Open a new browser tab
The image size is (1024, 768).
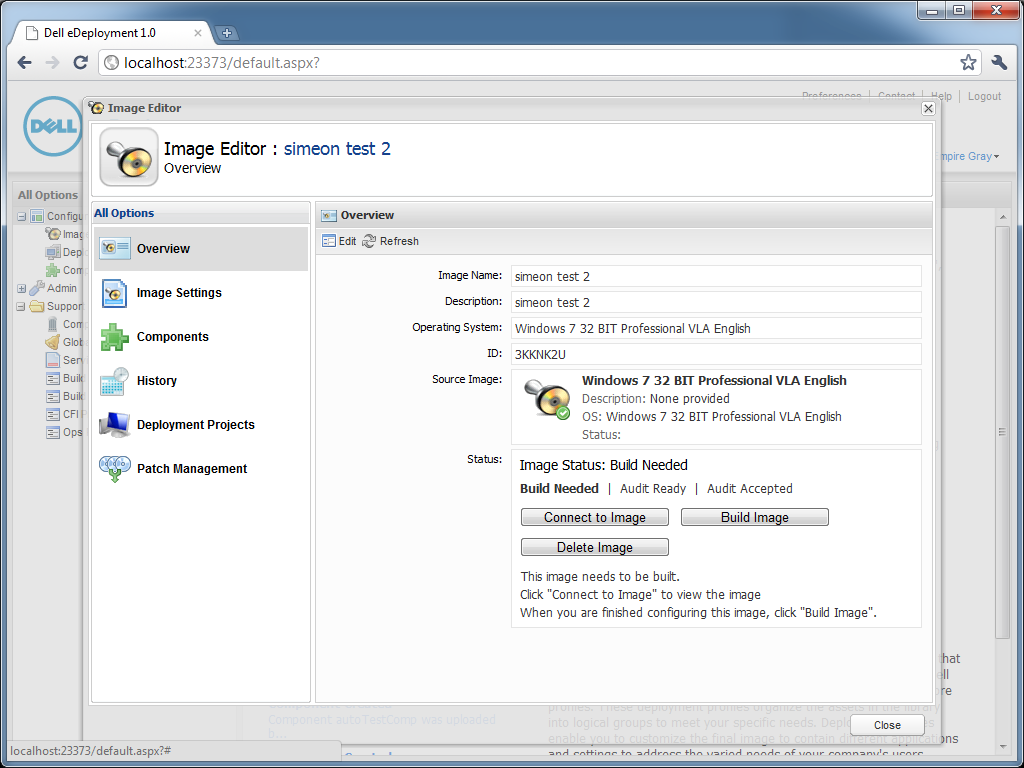[227, 33]
